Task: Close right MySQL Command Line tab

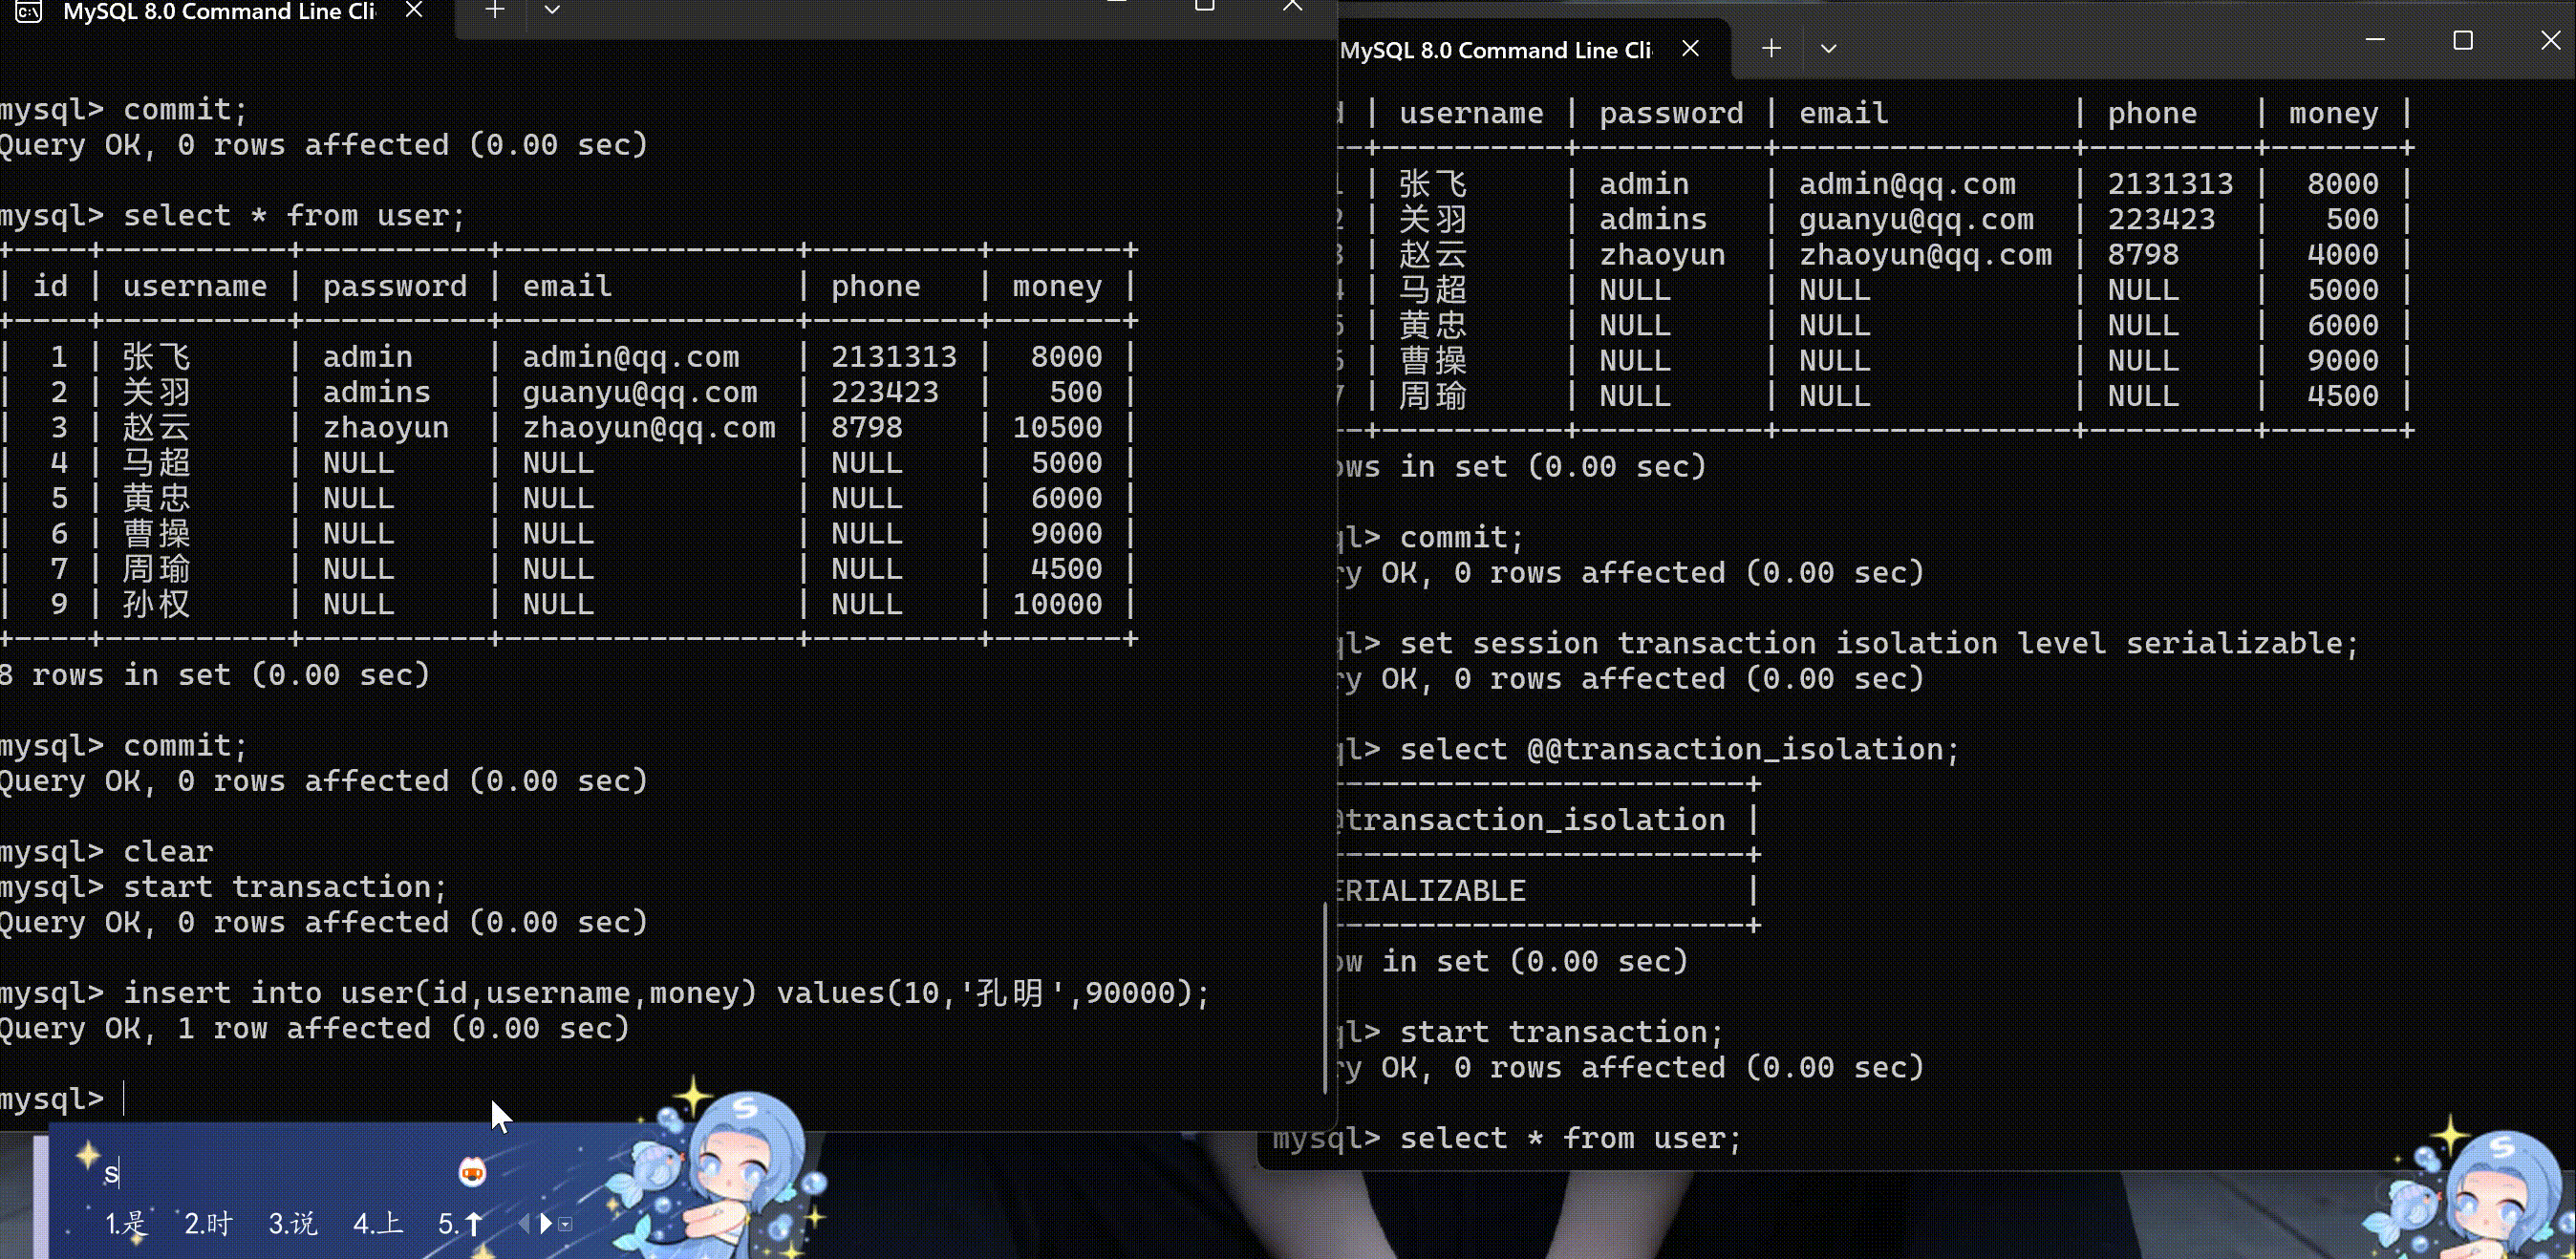Action: point(1690,48)
